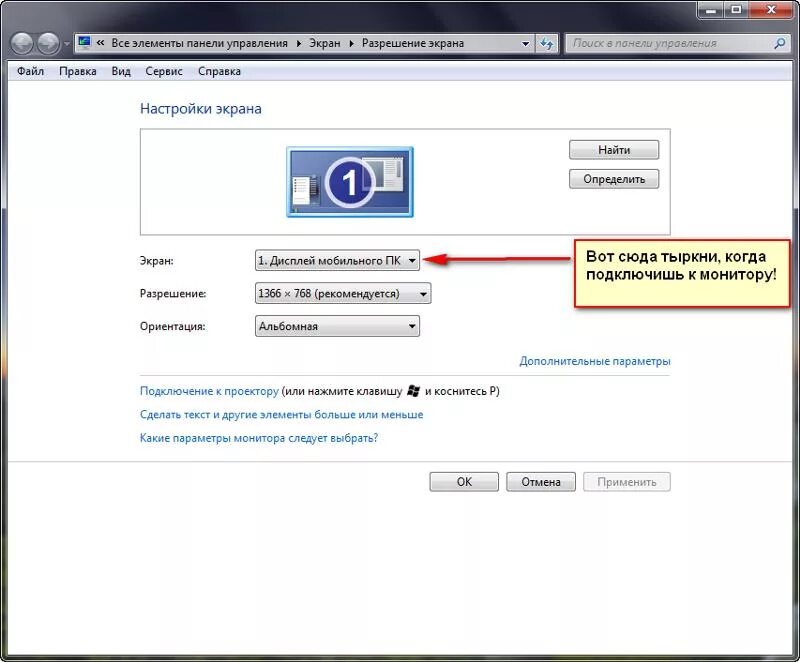Expand arrow after 'Все элементы панели управления'
This screenshot has width=800, height=662.
tap(299, 43)
